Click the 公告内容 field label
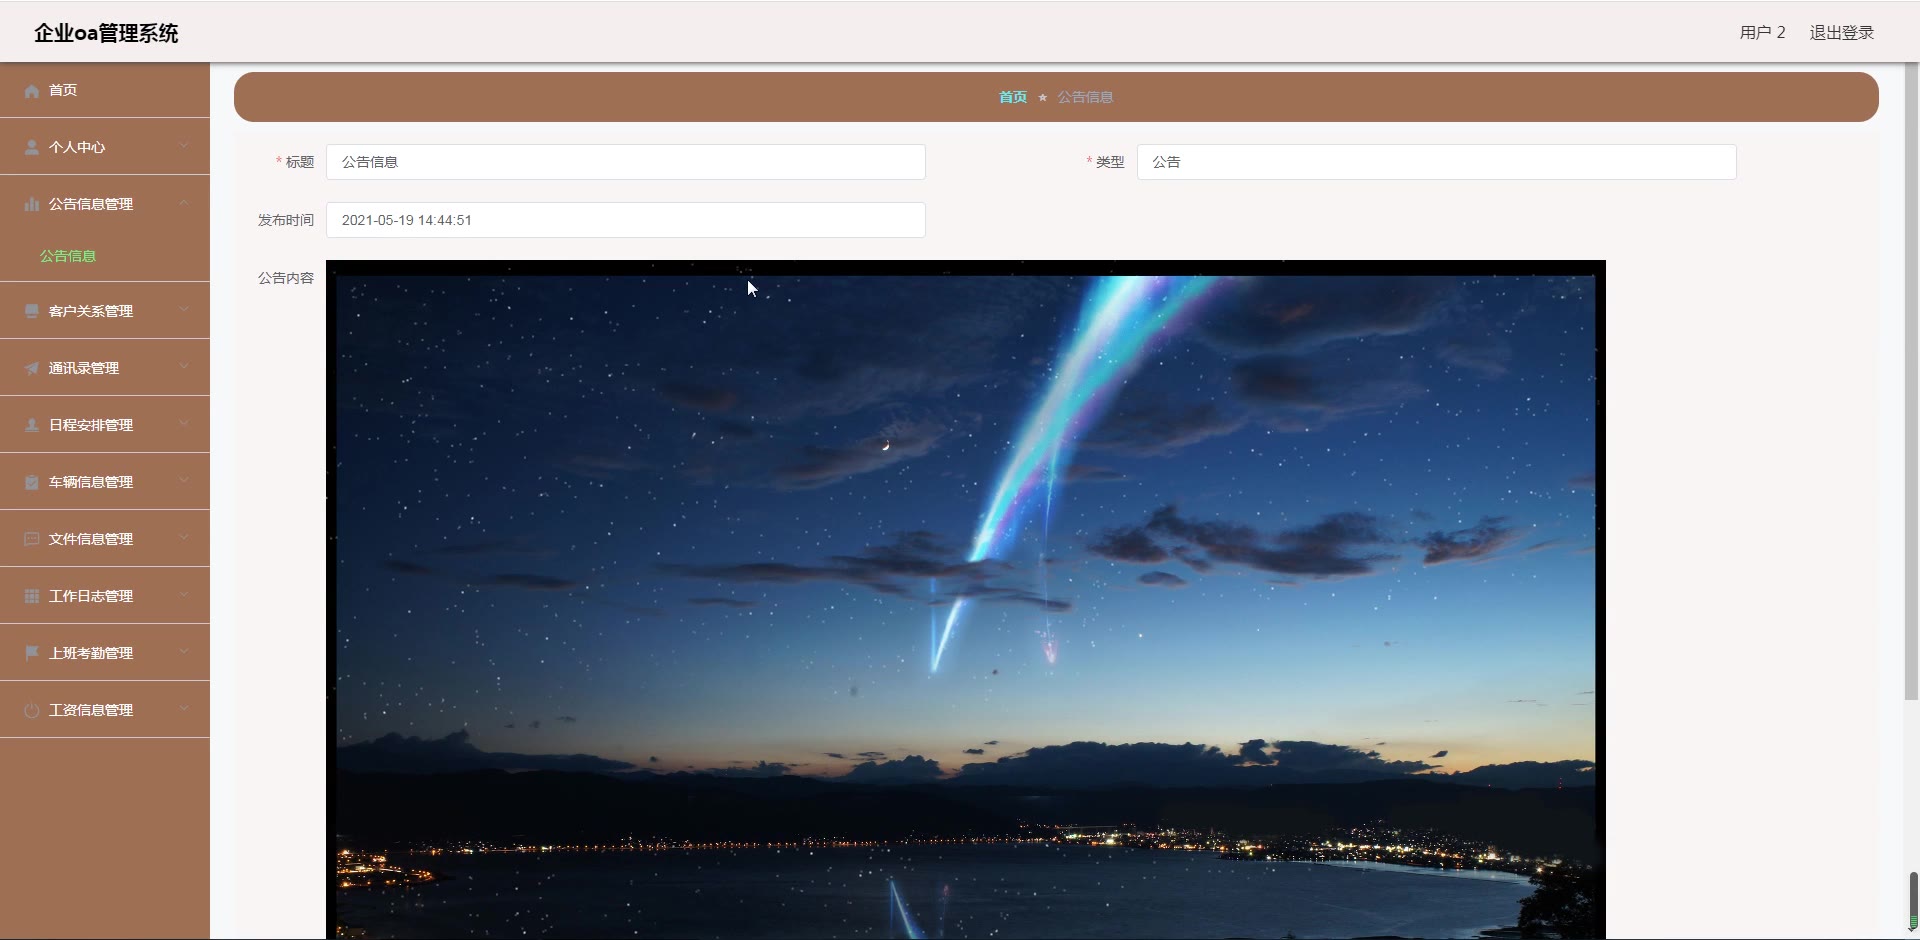 tap(286, 278)
